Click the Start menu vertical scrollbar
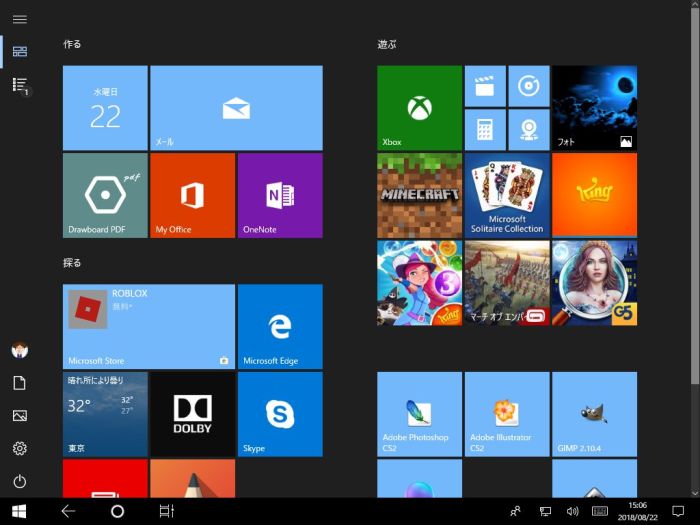The width and height of the screenshot is (700, 525). (x=694, y=200)
